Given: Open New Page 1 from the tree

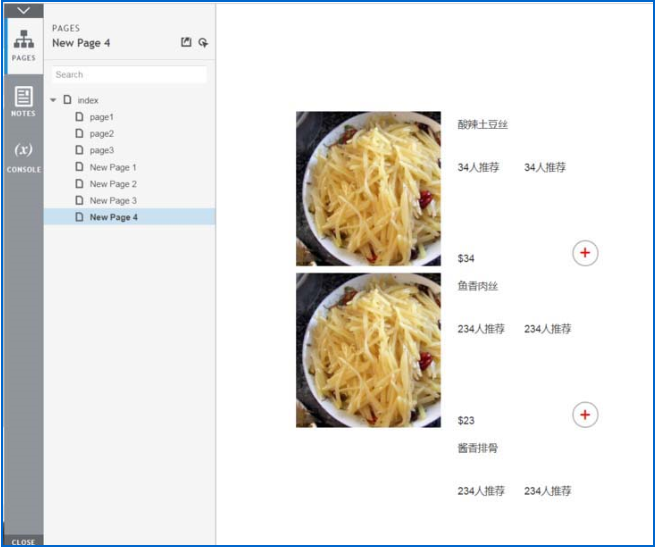Looking at the screenshot, I should pos(112,167).
